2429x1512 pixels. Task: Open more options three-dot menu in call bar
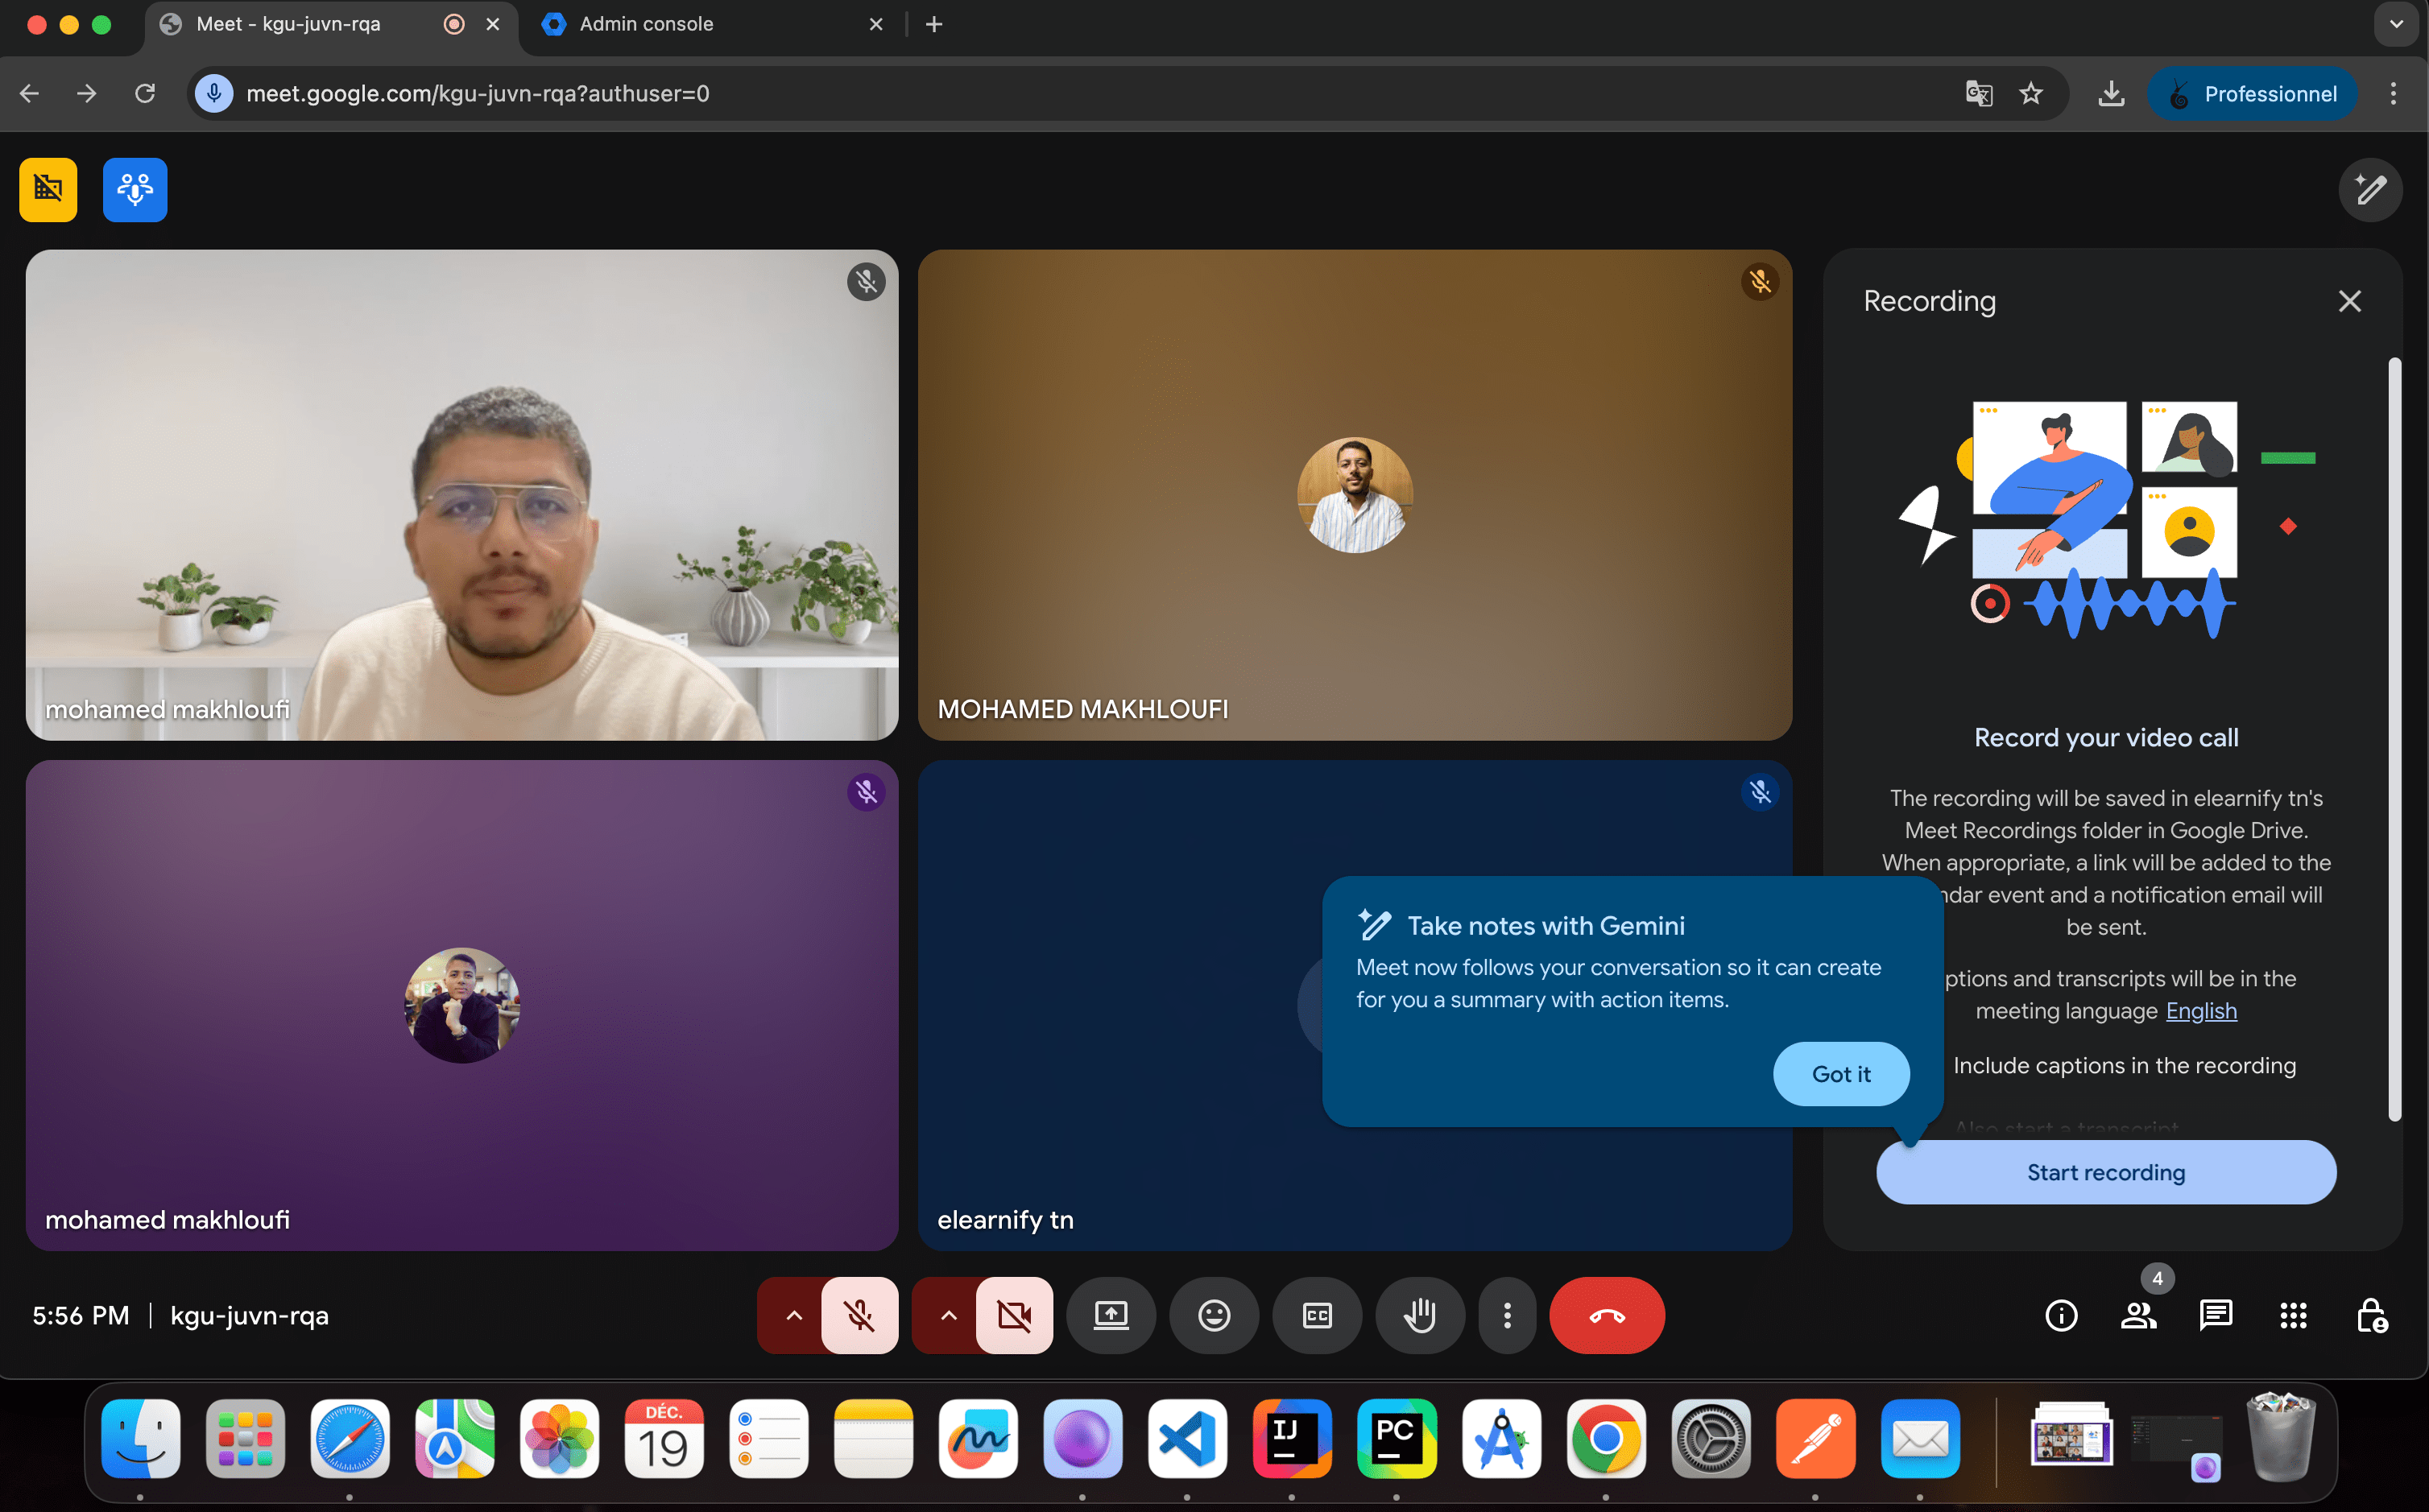point(1507,1315)
